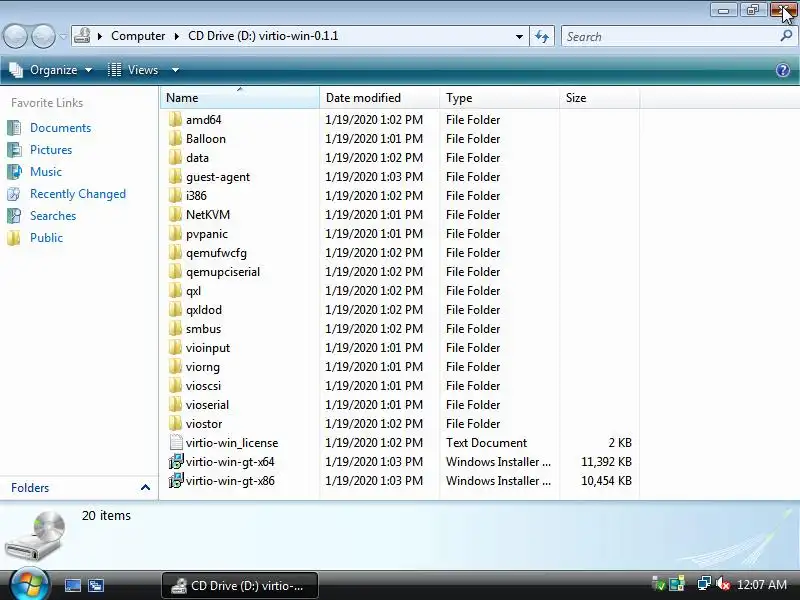Expand the Folders pane chevron
The image size is (800, 600).
(x=145, y=488)
